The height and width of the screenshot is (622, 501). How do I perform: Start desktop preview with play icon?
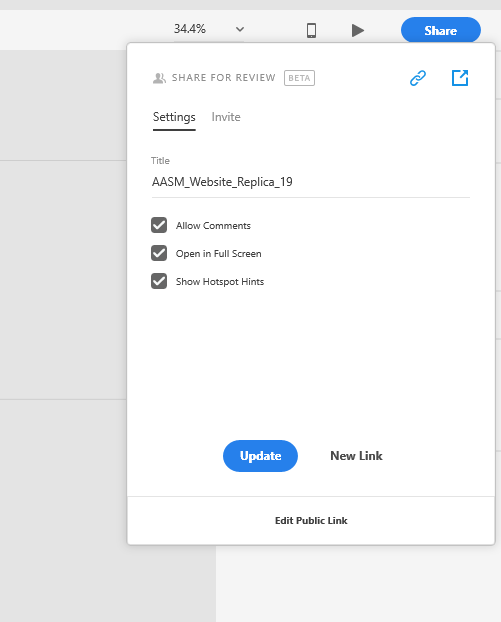[358, 30]
